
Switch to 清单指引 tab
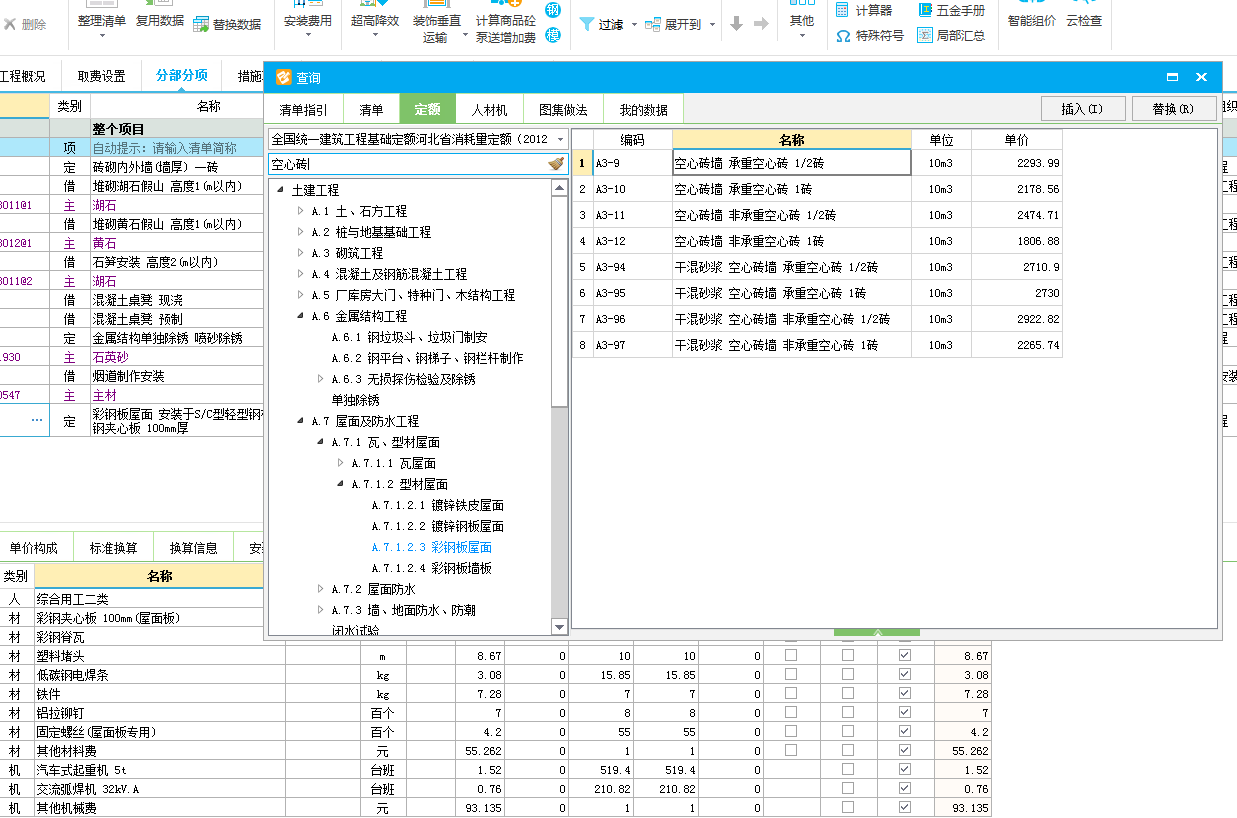(x=304, y=109)
